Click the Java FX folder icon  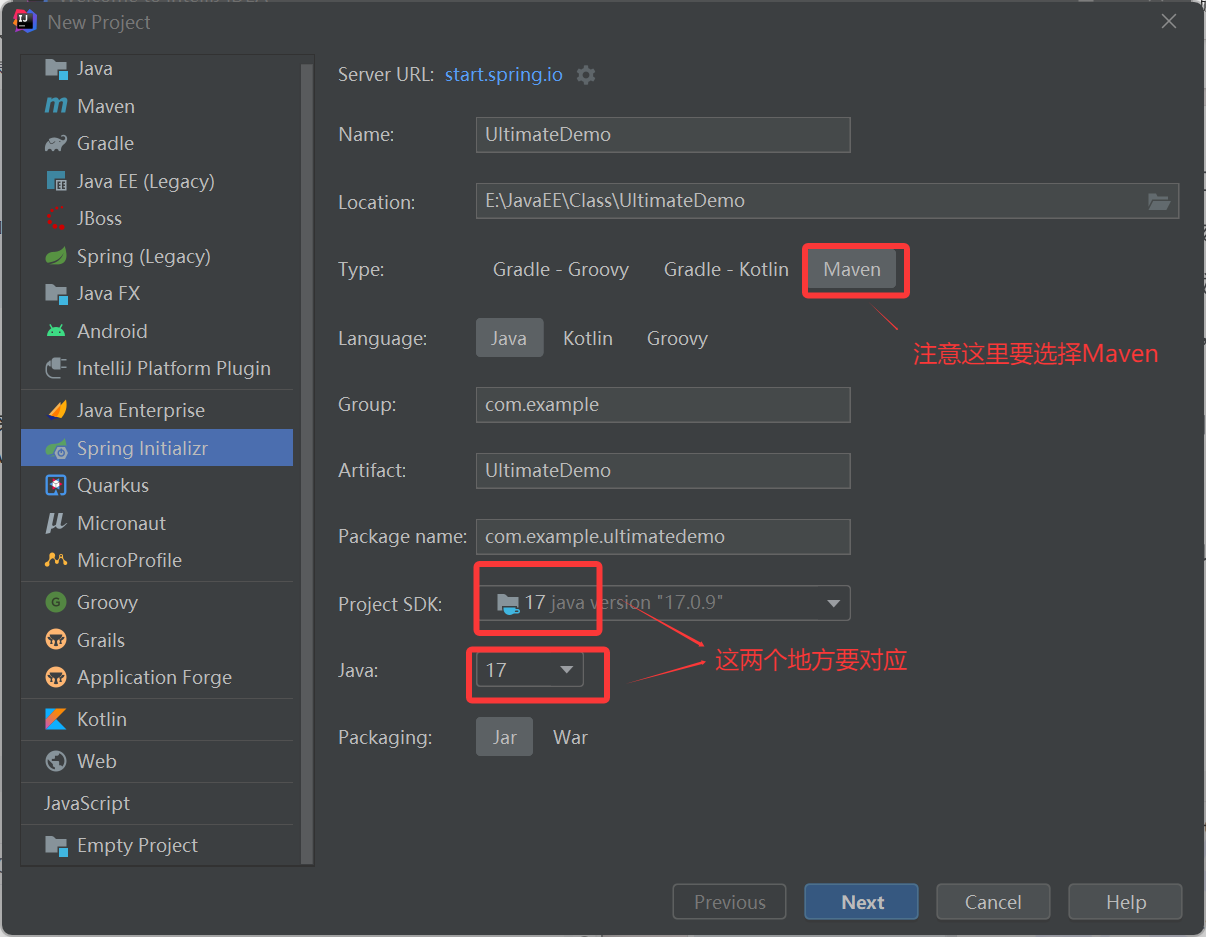click(x=56, y=293)
